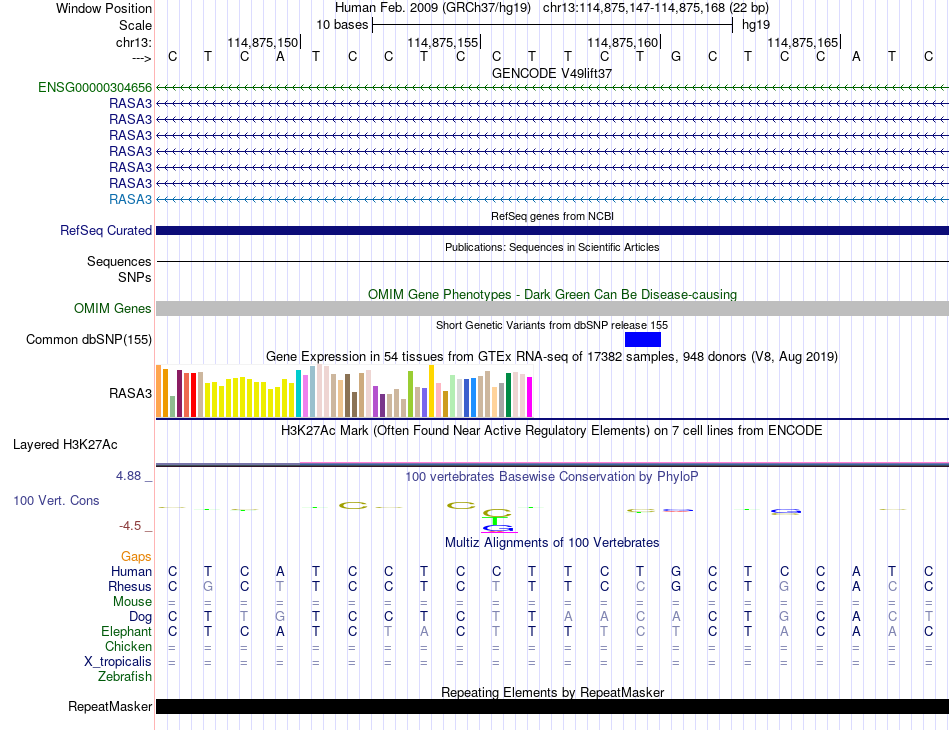
Task: Click the GENCODE V49lift37 track title
Action: pos(552,73)
